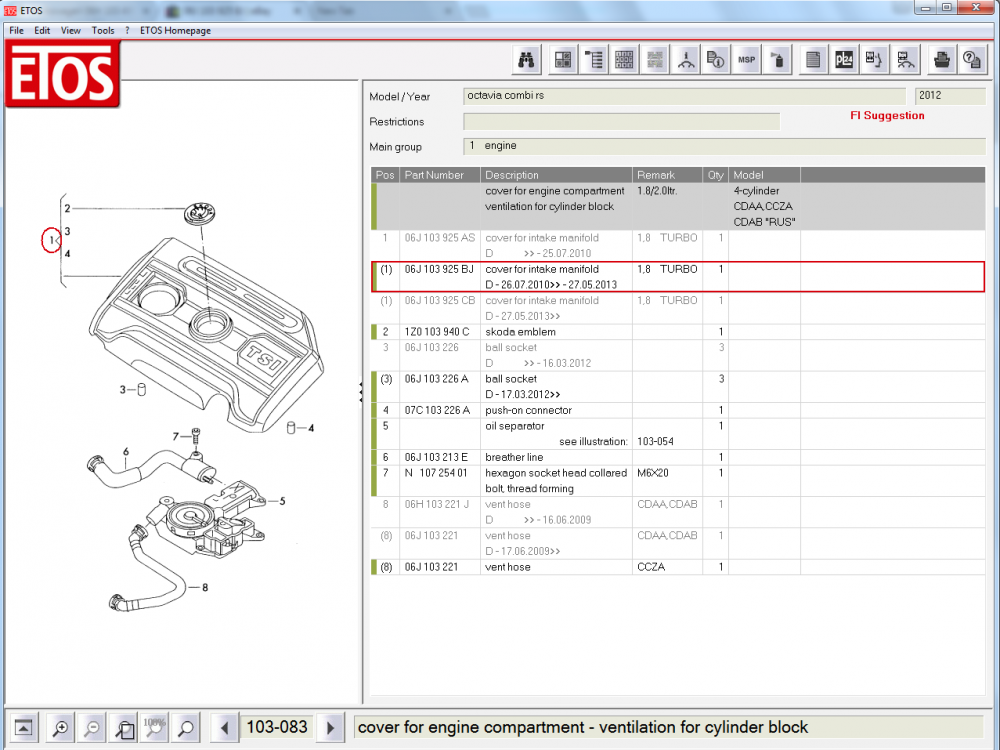Select the zoom-to-area tool
The height and width of the screenshot is (750, 1000).
pos(124,727)
